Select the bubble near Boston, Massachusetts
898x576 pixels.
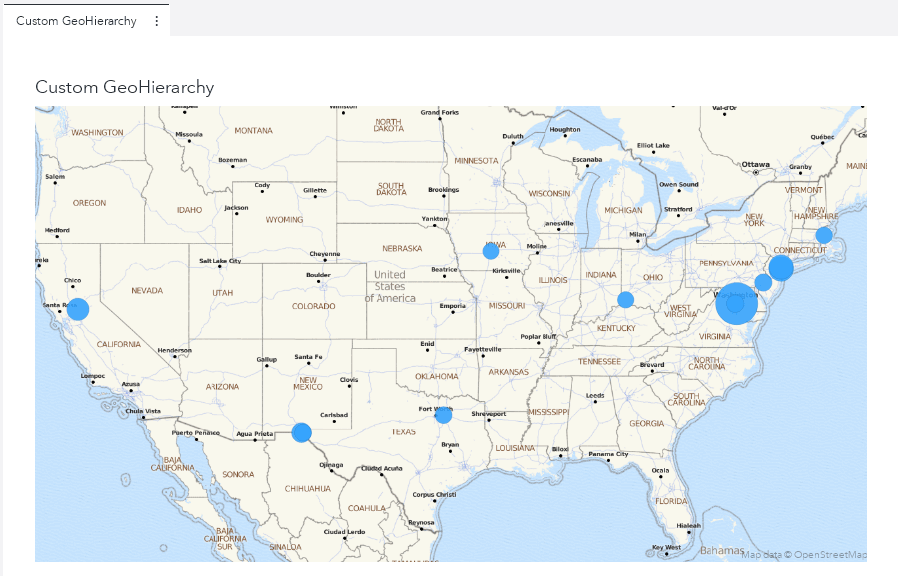tap(824, 235)
